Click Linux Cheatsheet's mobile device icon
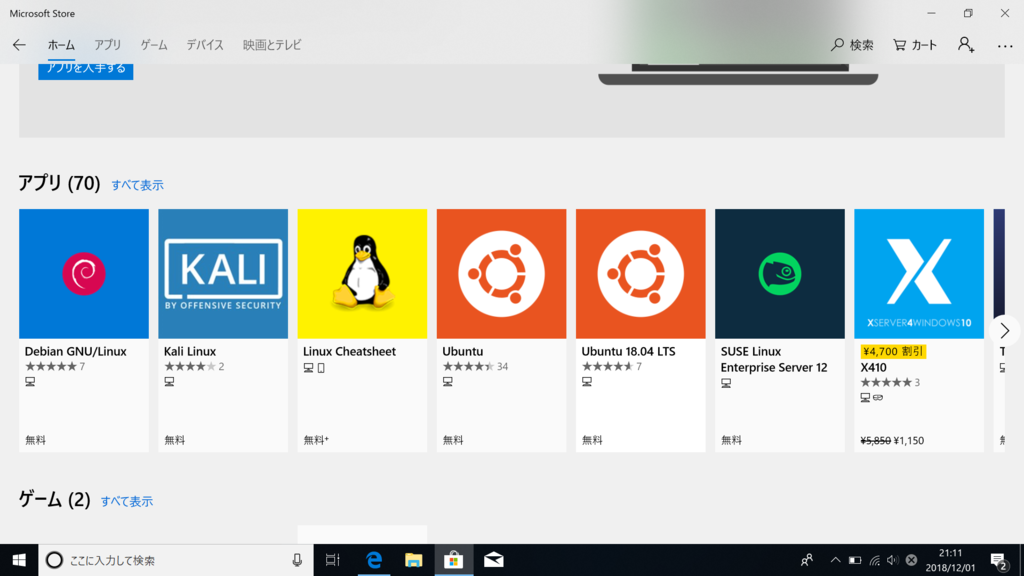Image resolution: width=1024 pixels, height=576 pixels. [321, 368]
